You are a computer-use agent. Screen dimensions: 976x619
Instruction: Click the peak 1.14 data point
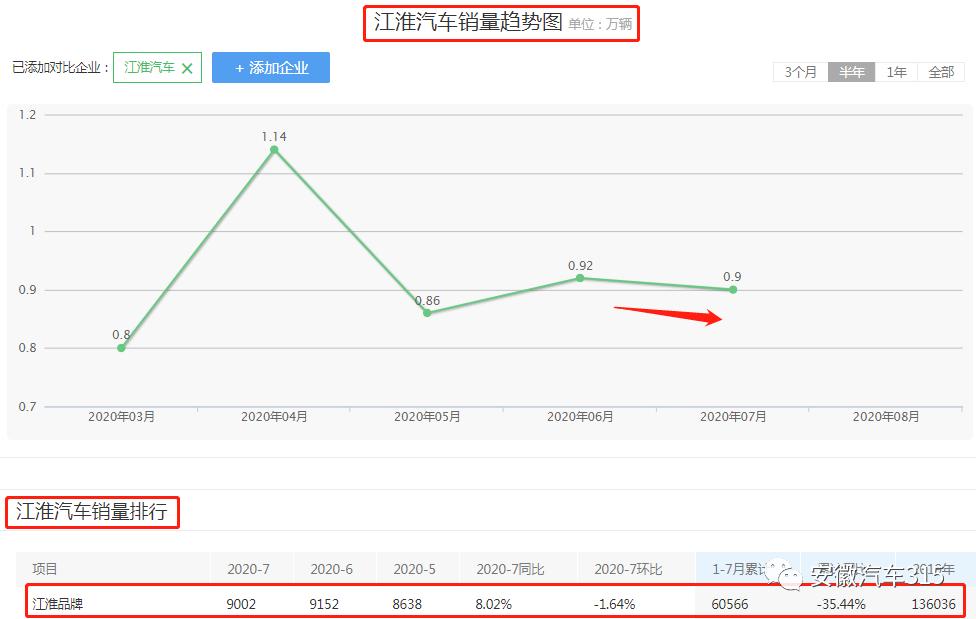point(273,150)
